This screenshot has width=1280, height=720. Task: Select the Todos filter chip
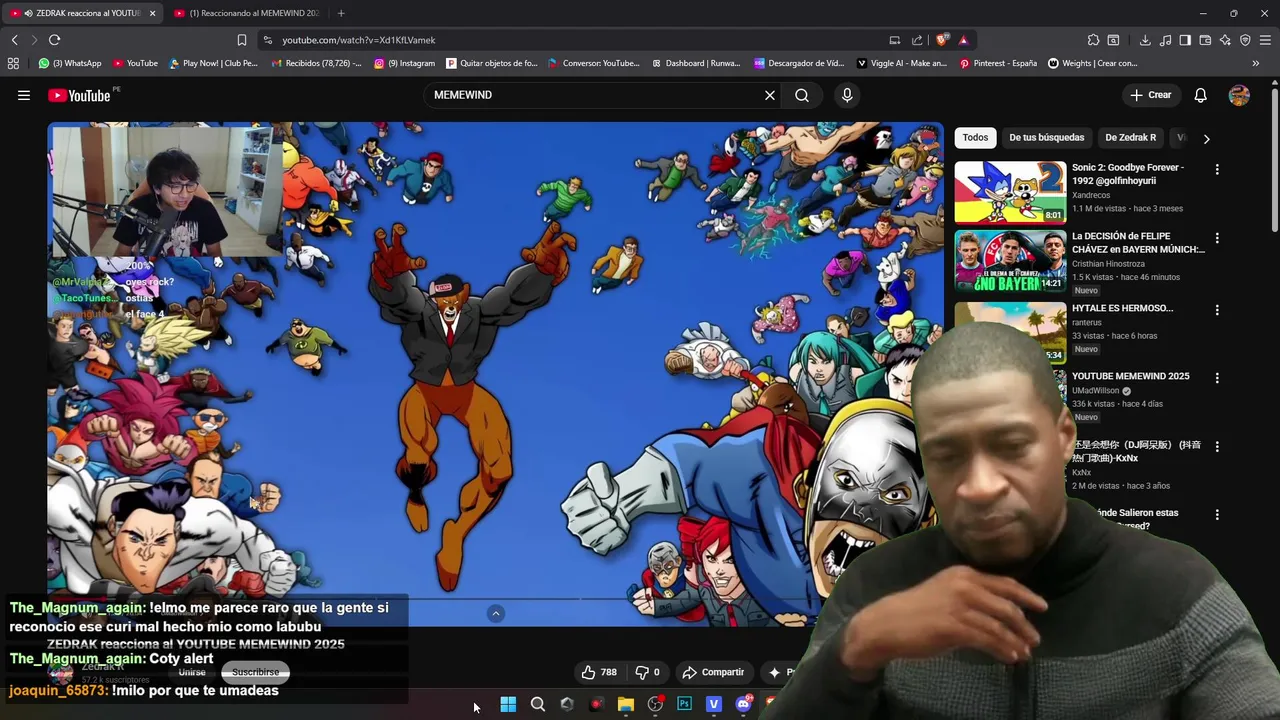pyautogui.click(x=975, y=138)
